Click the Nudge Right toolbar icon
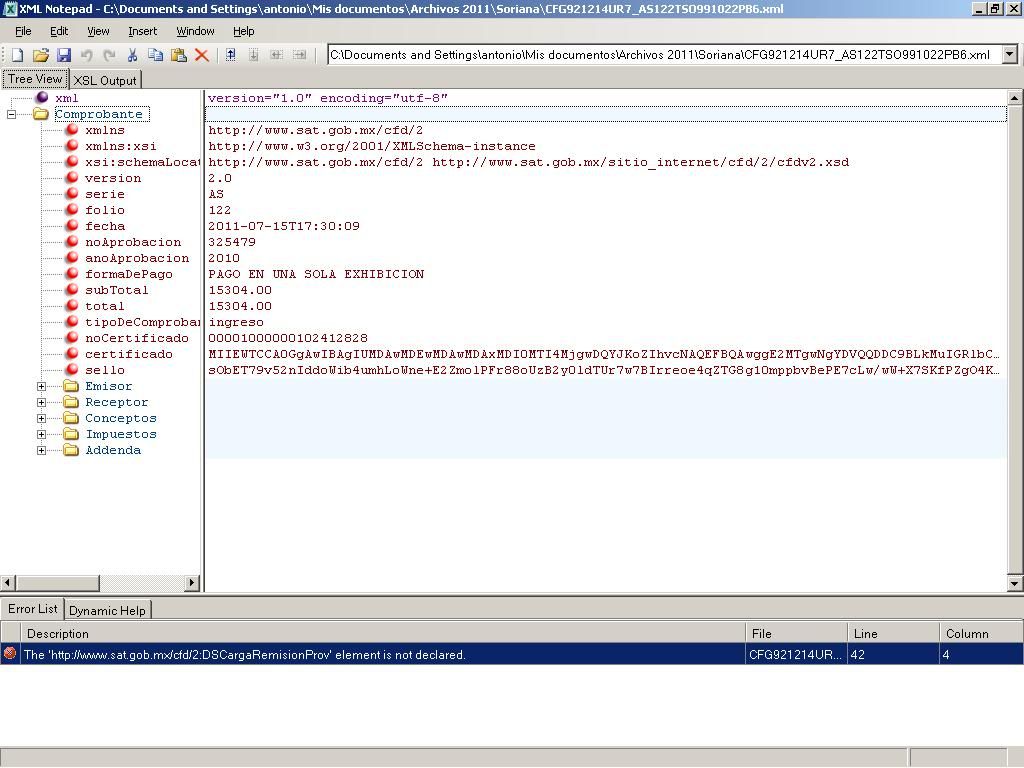Viewport: 1024px width, 768px height. (299, 55)
